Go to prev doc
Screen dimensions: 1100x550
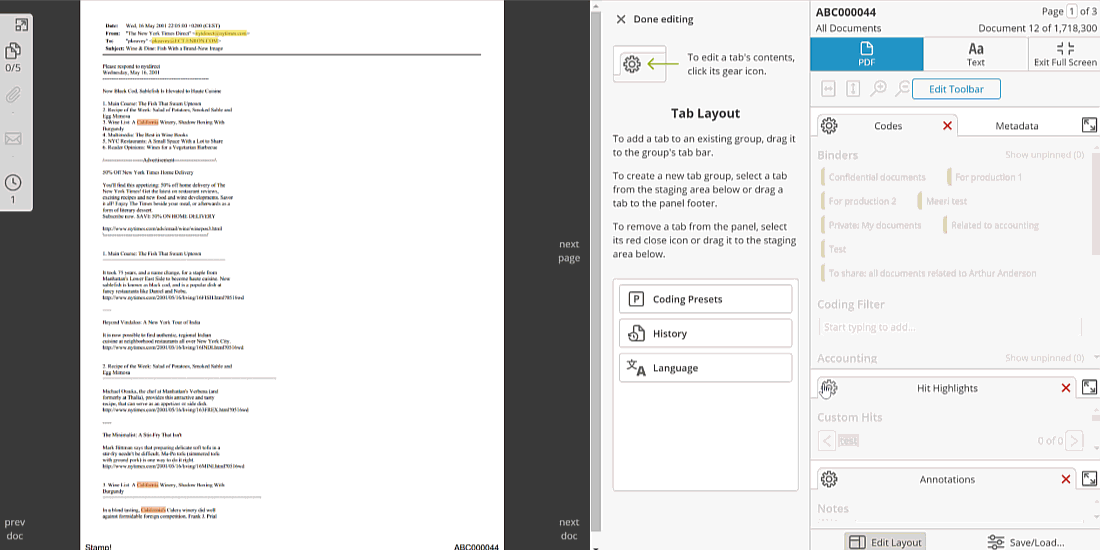coord(15,529)
